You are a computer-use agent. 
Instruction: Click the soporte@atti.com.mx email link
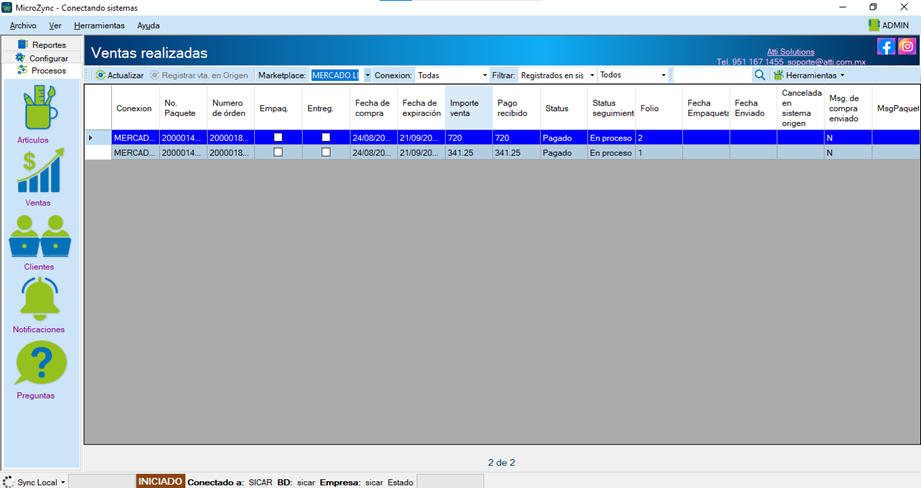click(x=826, y=62)
